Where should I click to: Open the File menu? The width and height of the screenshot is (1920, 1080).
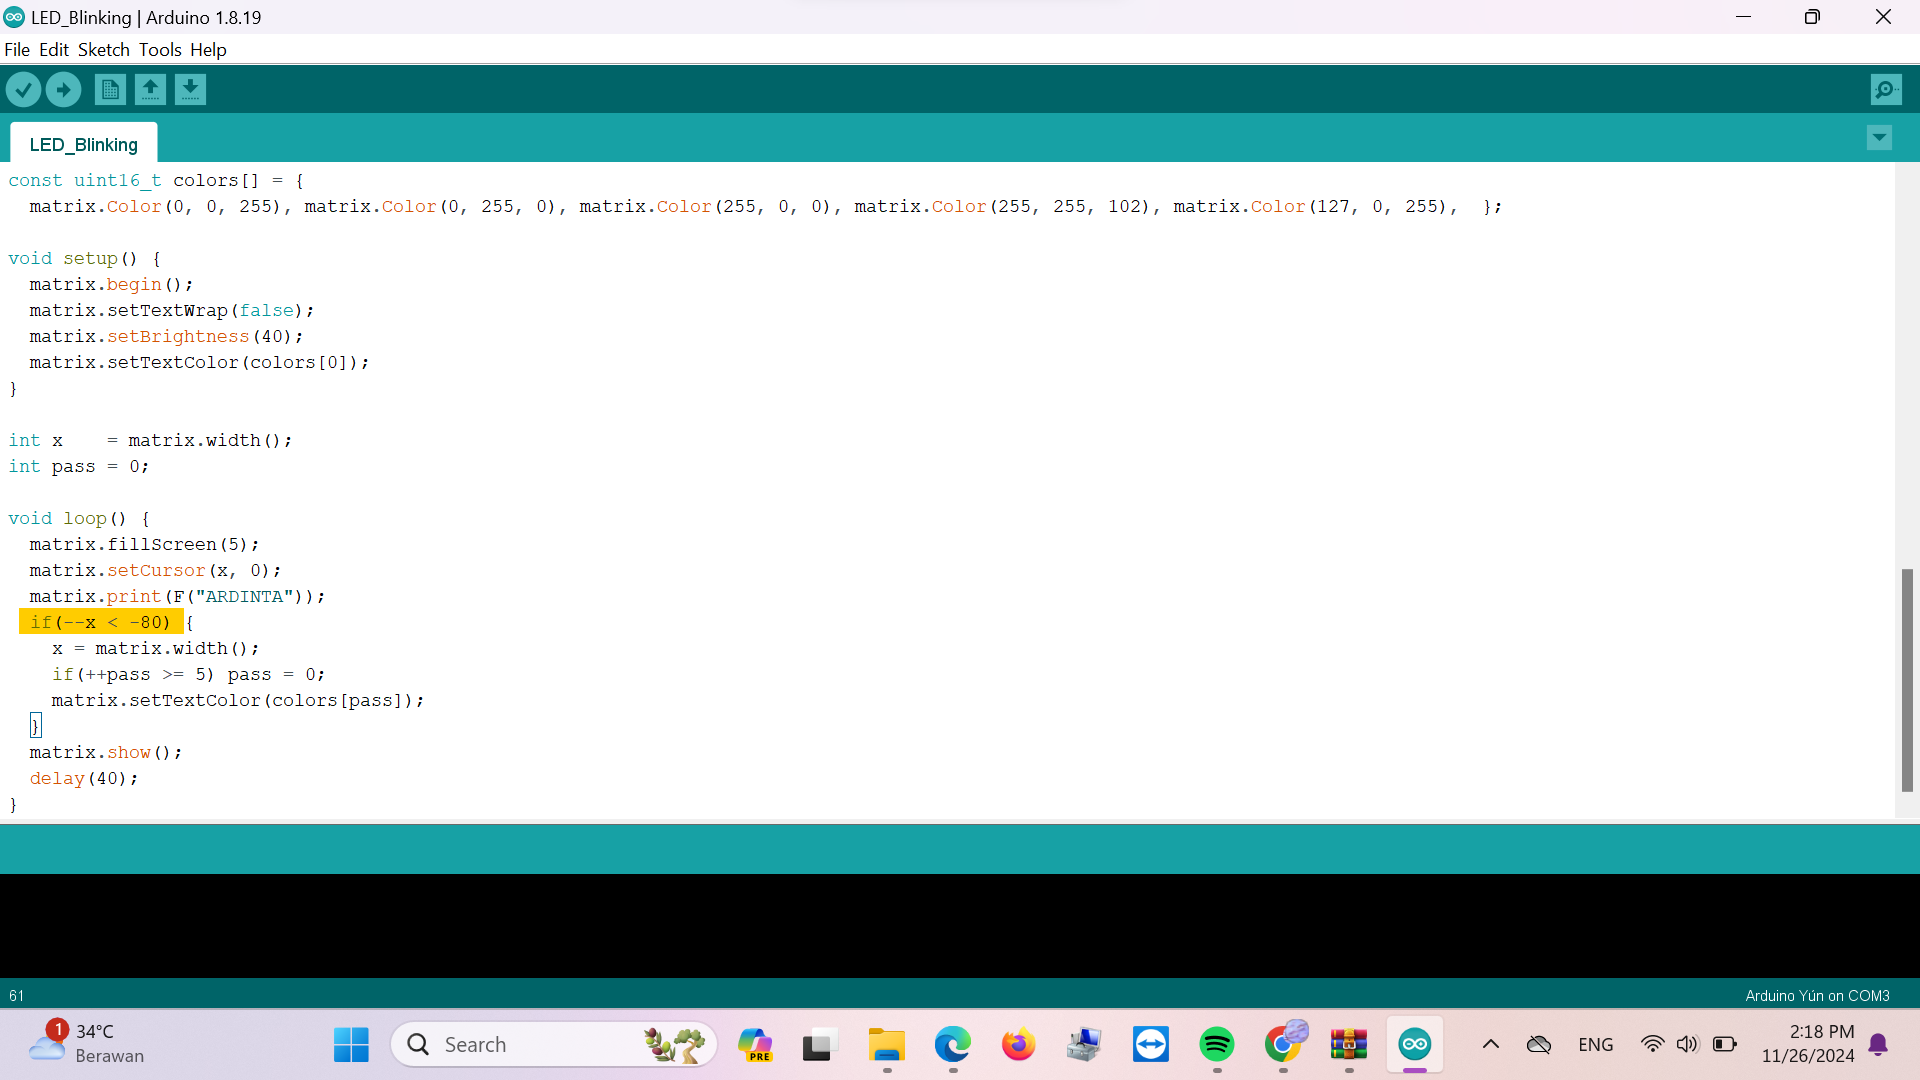pyautogui.click(x=17, y=50)
